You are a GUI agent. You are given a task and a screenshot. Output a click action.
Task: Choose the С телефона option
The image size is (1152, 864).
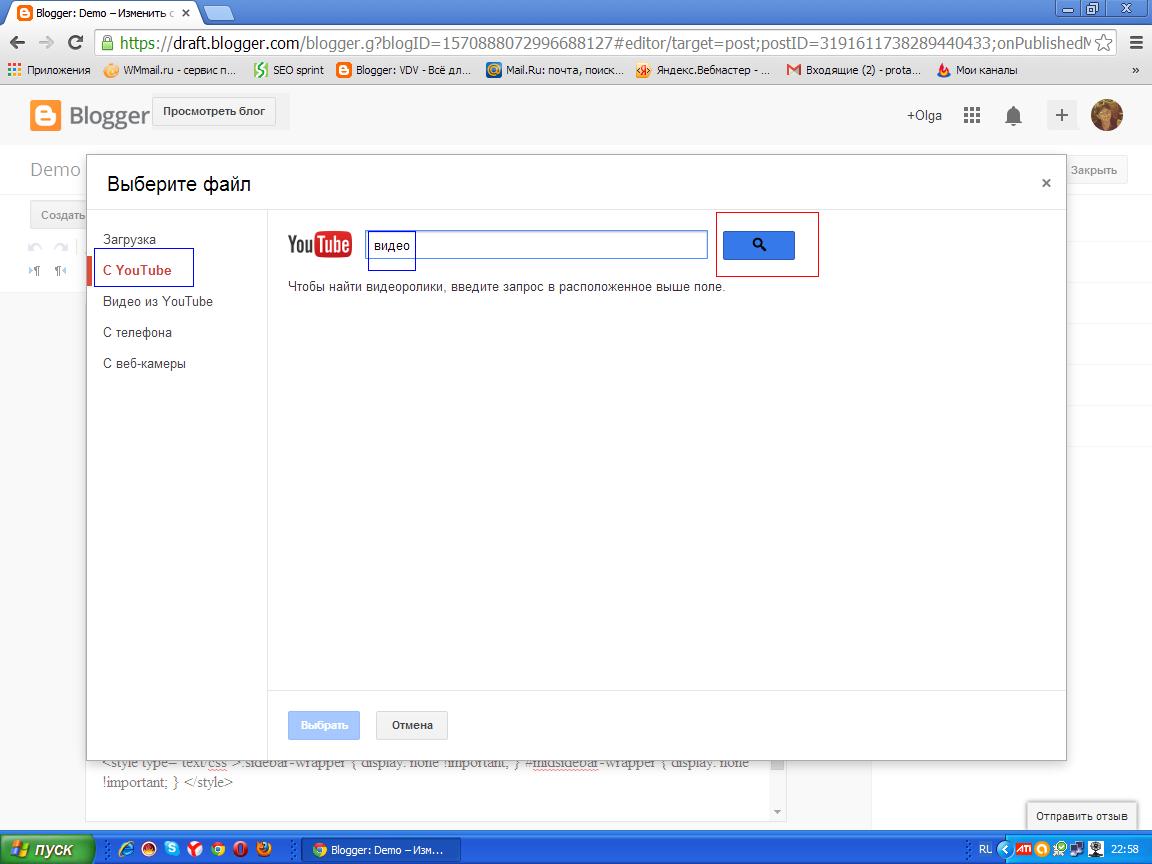(137, 332)
